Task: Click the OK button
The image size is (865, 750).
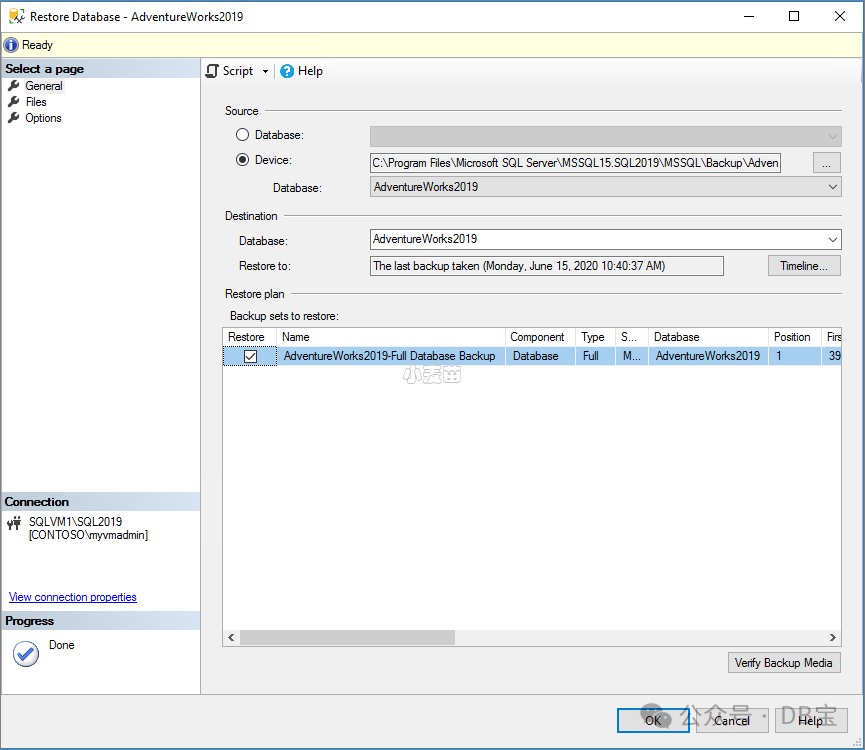Action: [653, 721]
